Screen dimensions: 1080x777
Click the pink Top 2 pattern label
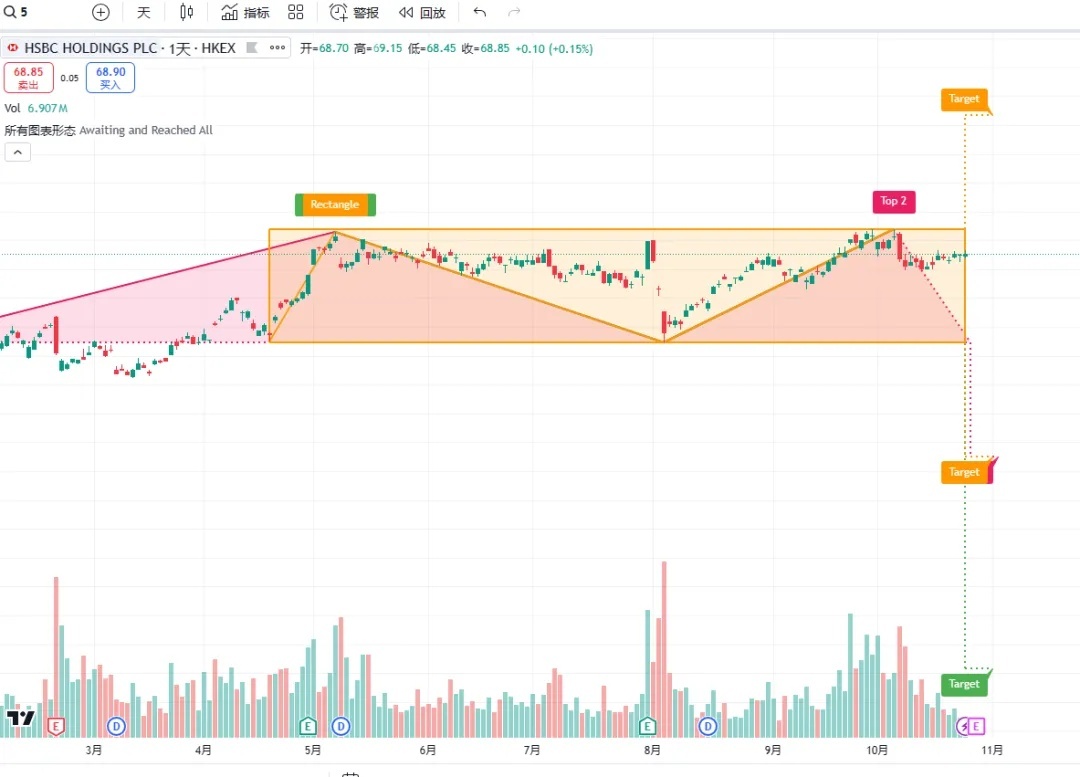893,201
